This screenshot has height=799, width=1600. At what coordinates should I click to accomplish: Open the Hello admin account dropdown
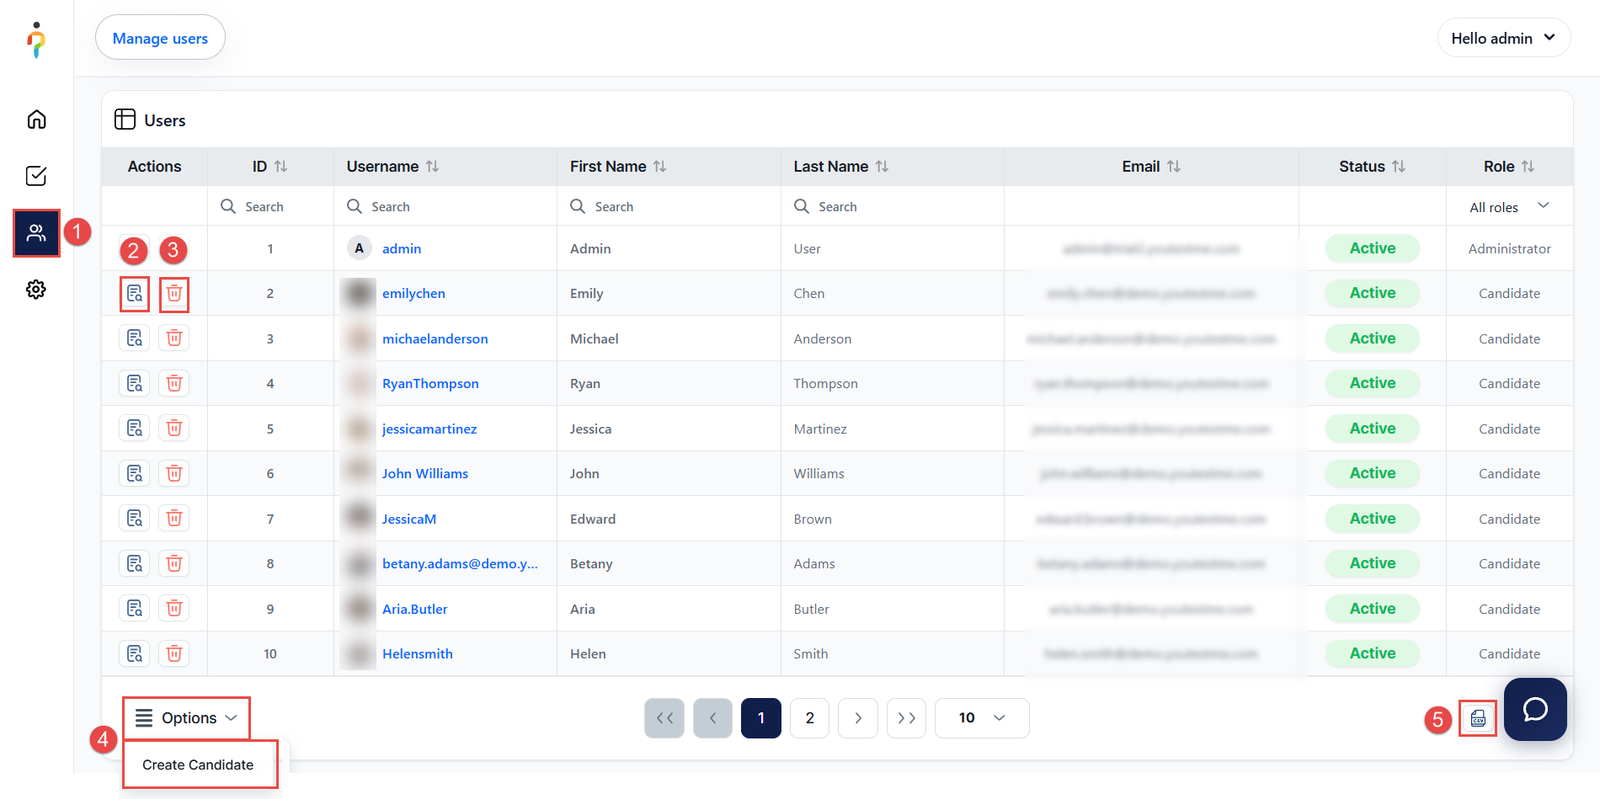(x=1503, y=38)
